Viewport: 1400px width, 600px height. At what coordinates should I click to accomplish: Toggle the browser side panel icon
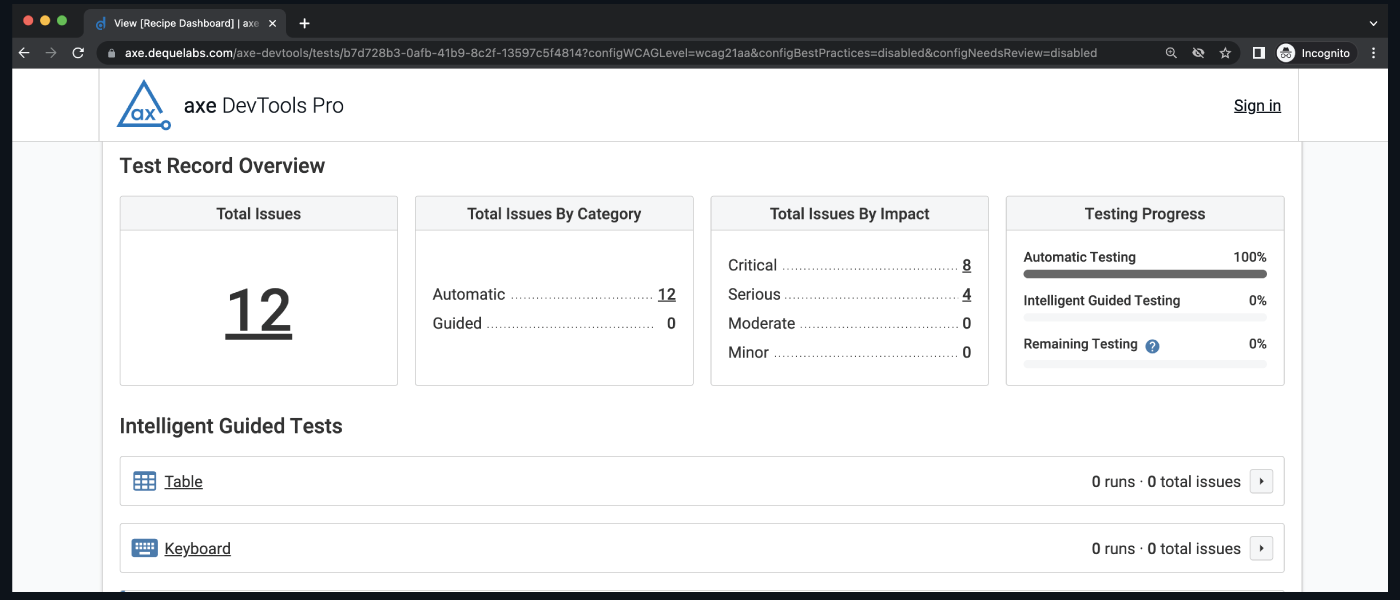pos(1259,53)
